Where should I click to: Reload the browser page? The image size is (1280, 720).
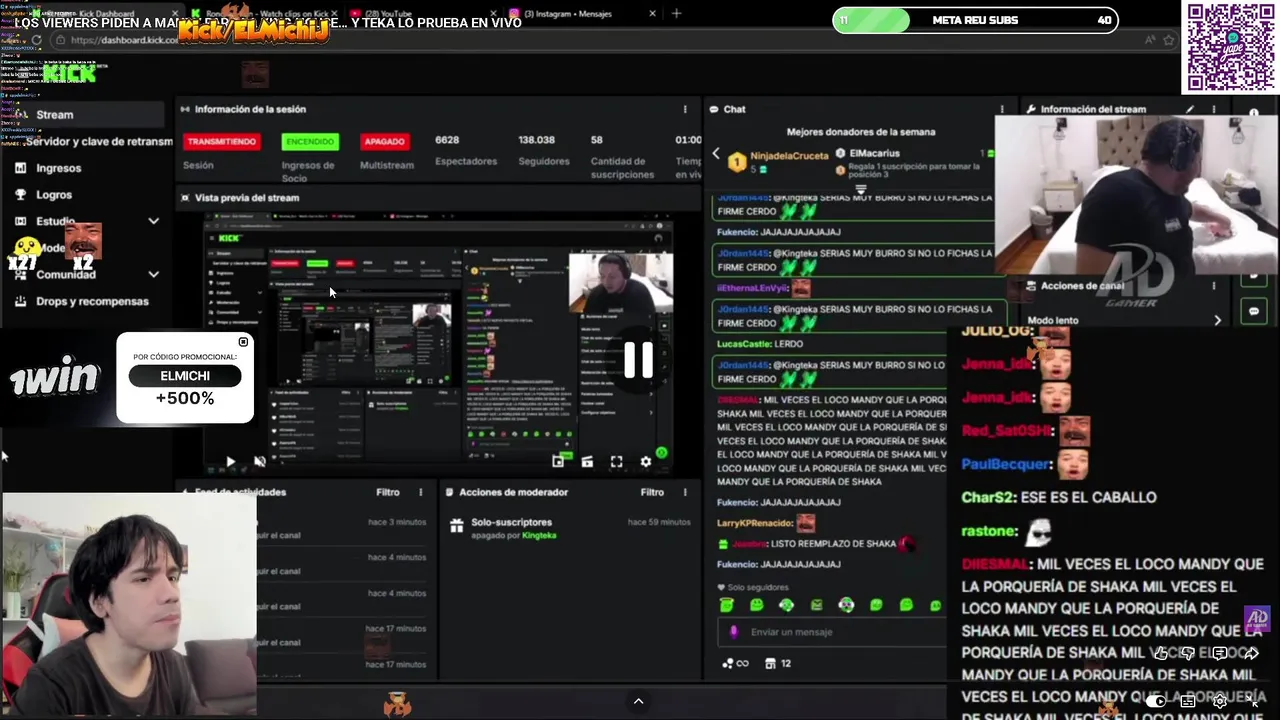[x=37, y=40]
